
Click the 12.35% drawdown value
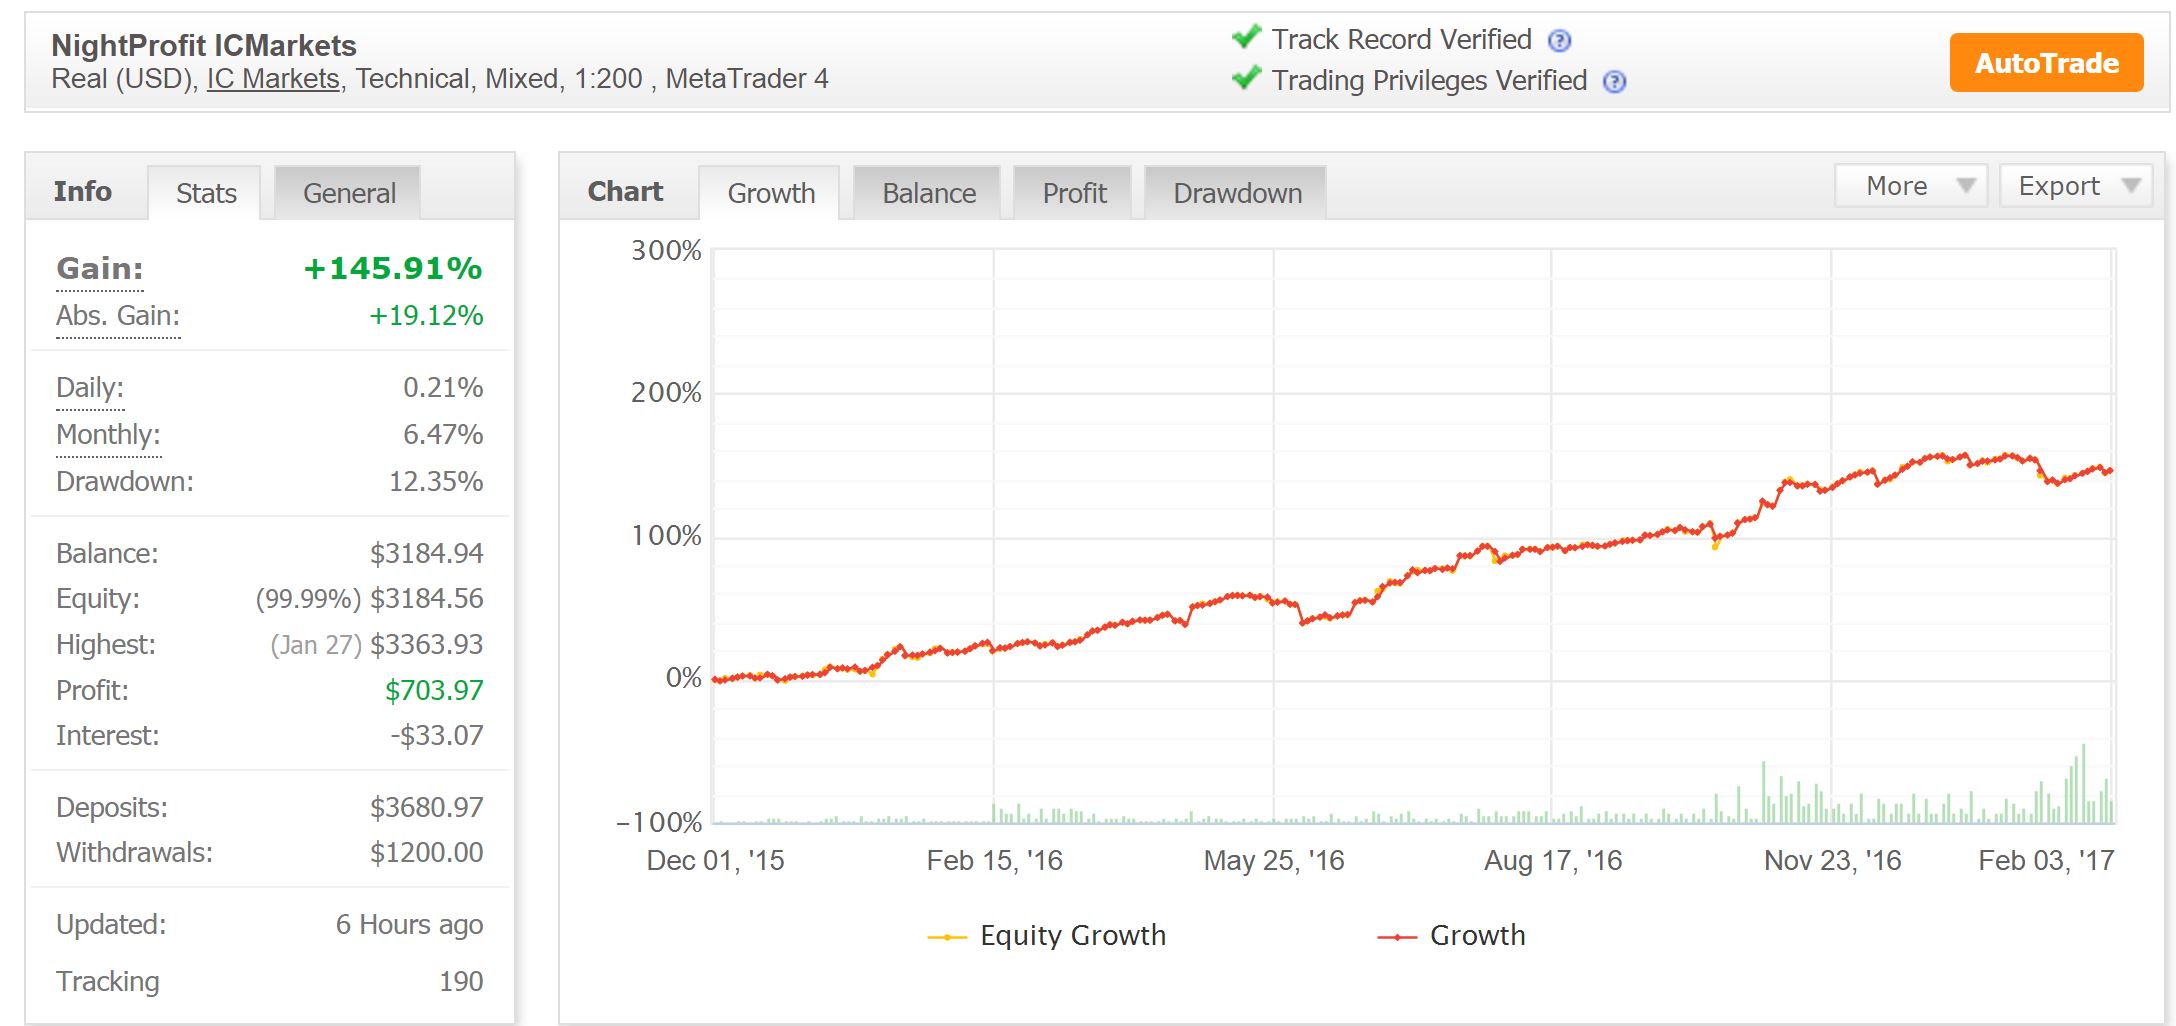click(436, 482)
